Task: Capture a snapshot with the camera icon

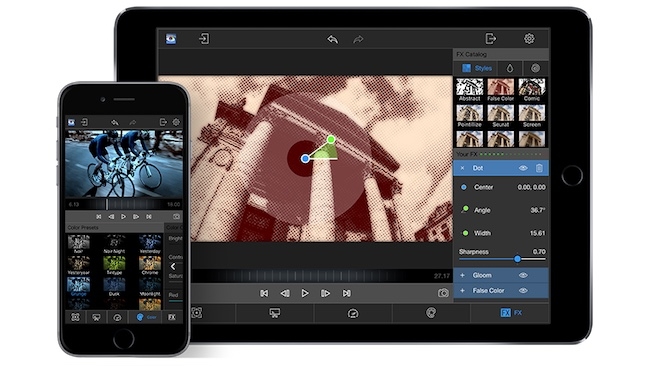Action: [x=443, y=293]
